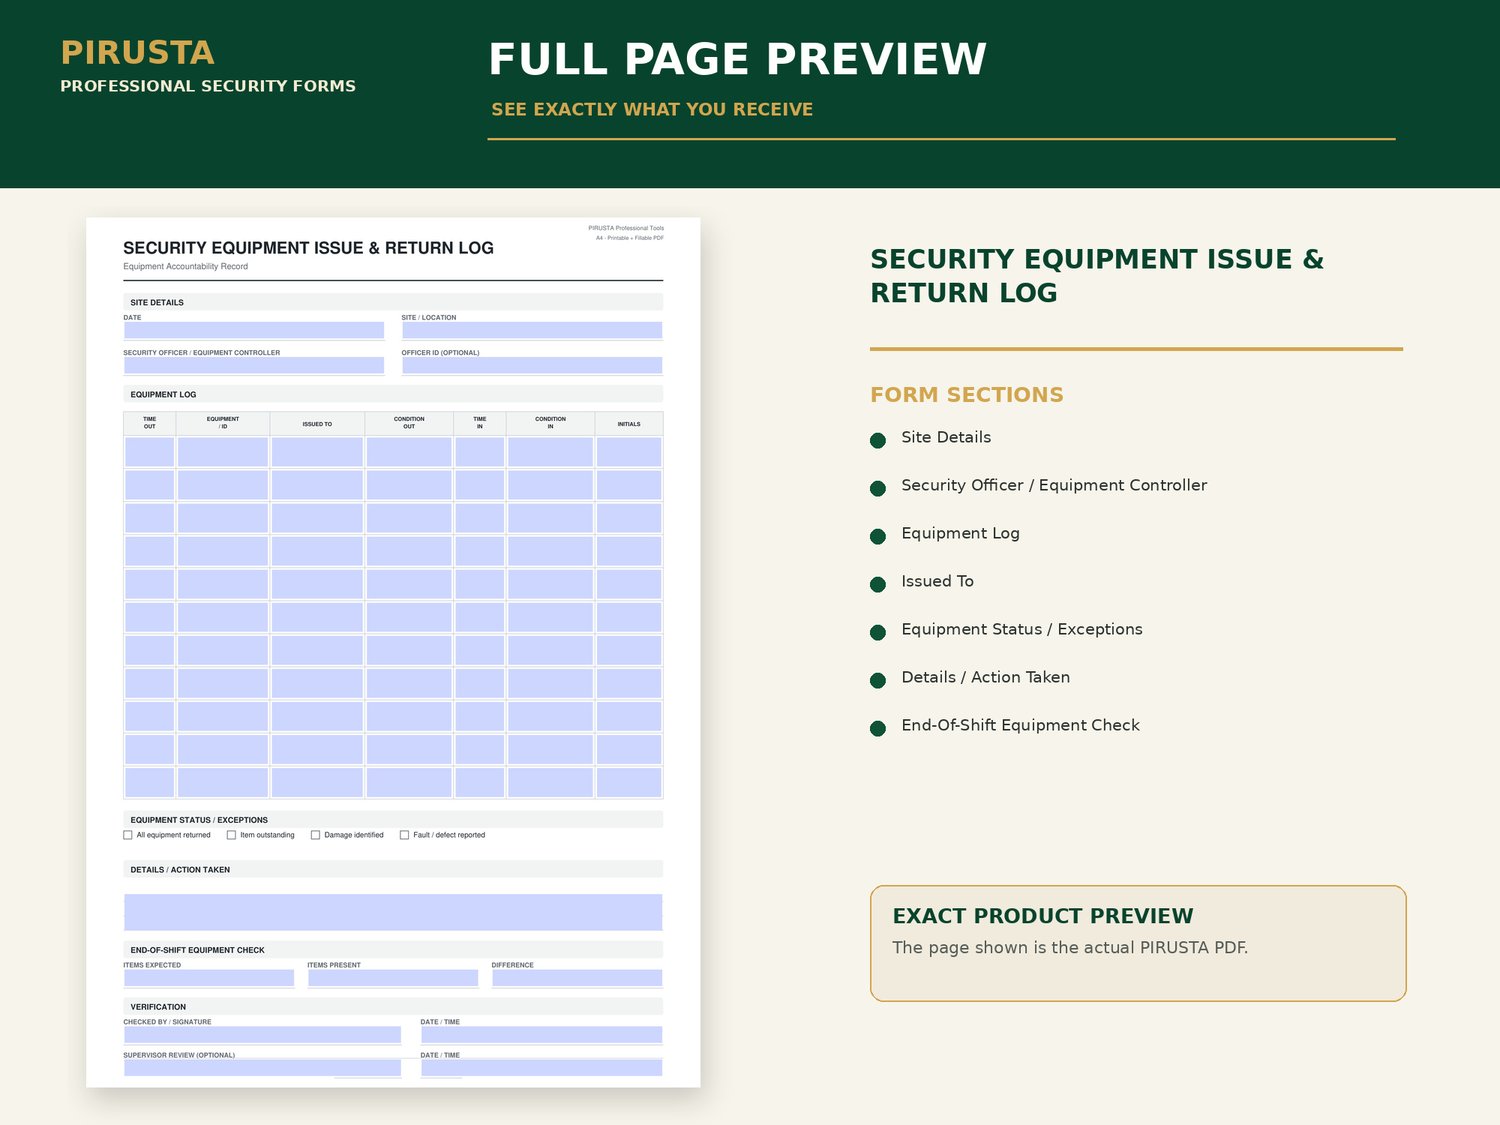Viewport: 1500px width, 1125px height.
Task: Click 'PIRUSTA Professional Tools' note on form corner
Action: [626, 228]
